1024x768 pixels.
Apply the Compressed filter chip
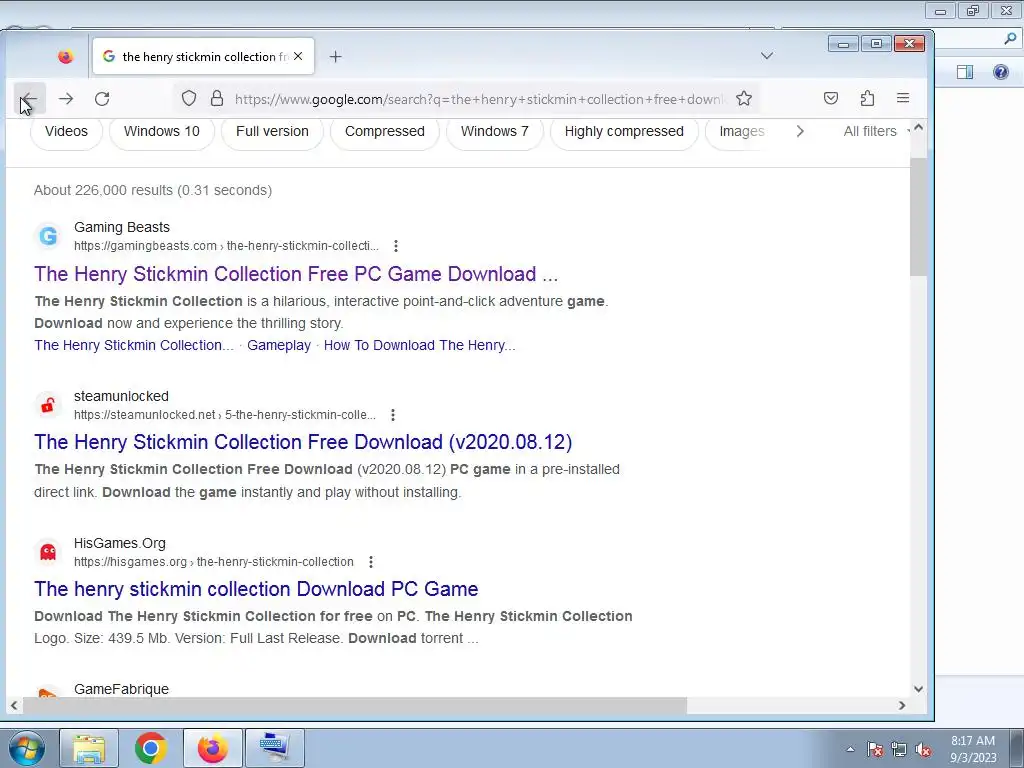pos(385,131)
